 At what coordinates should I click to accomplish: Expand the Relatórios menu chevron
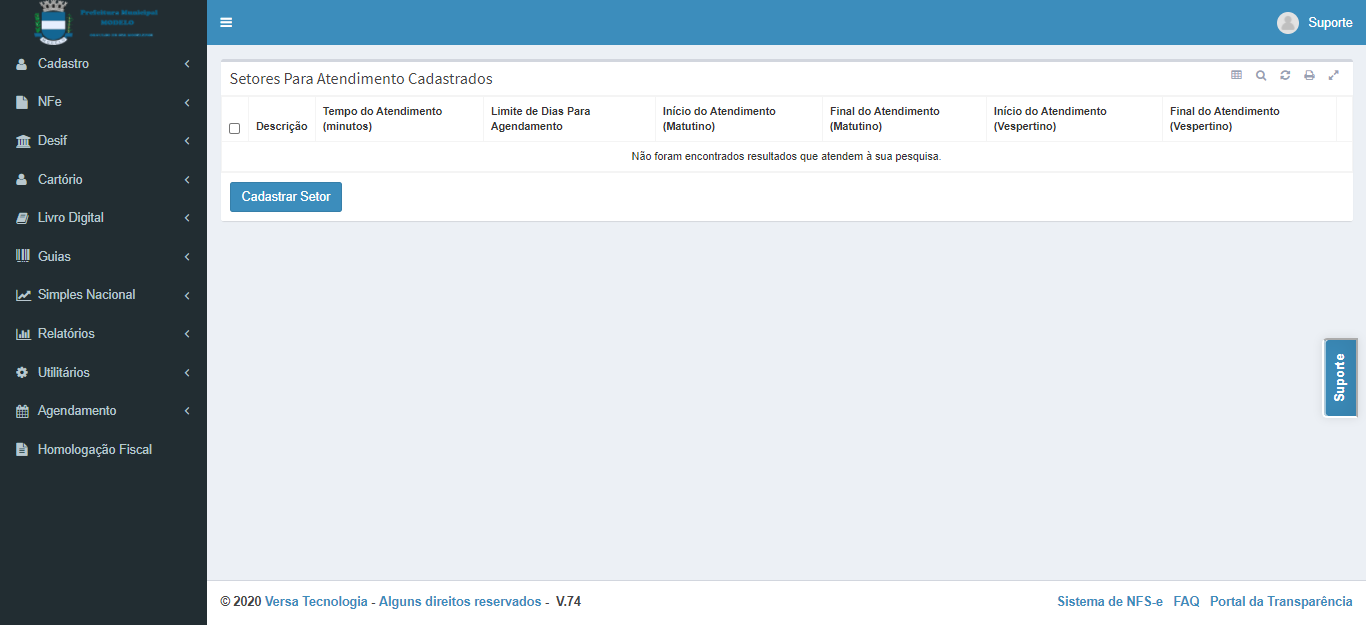tap(187, 334)
